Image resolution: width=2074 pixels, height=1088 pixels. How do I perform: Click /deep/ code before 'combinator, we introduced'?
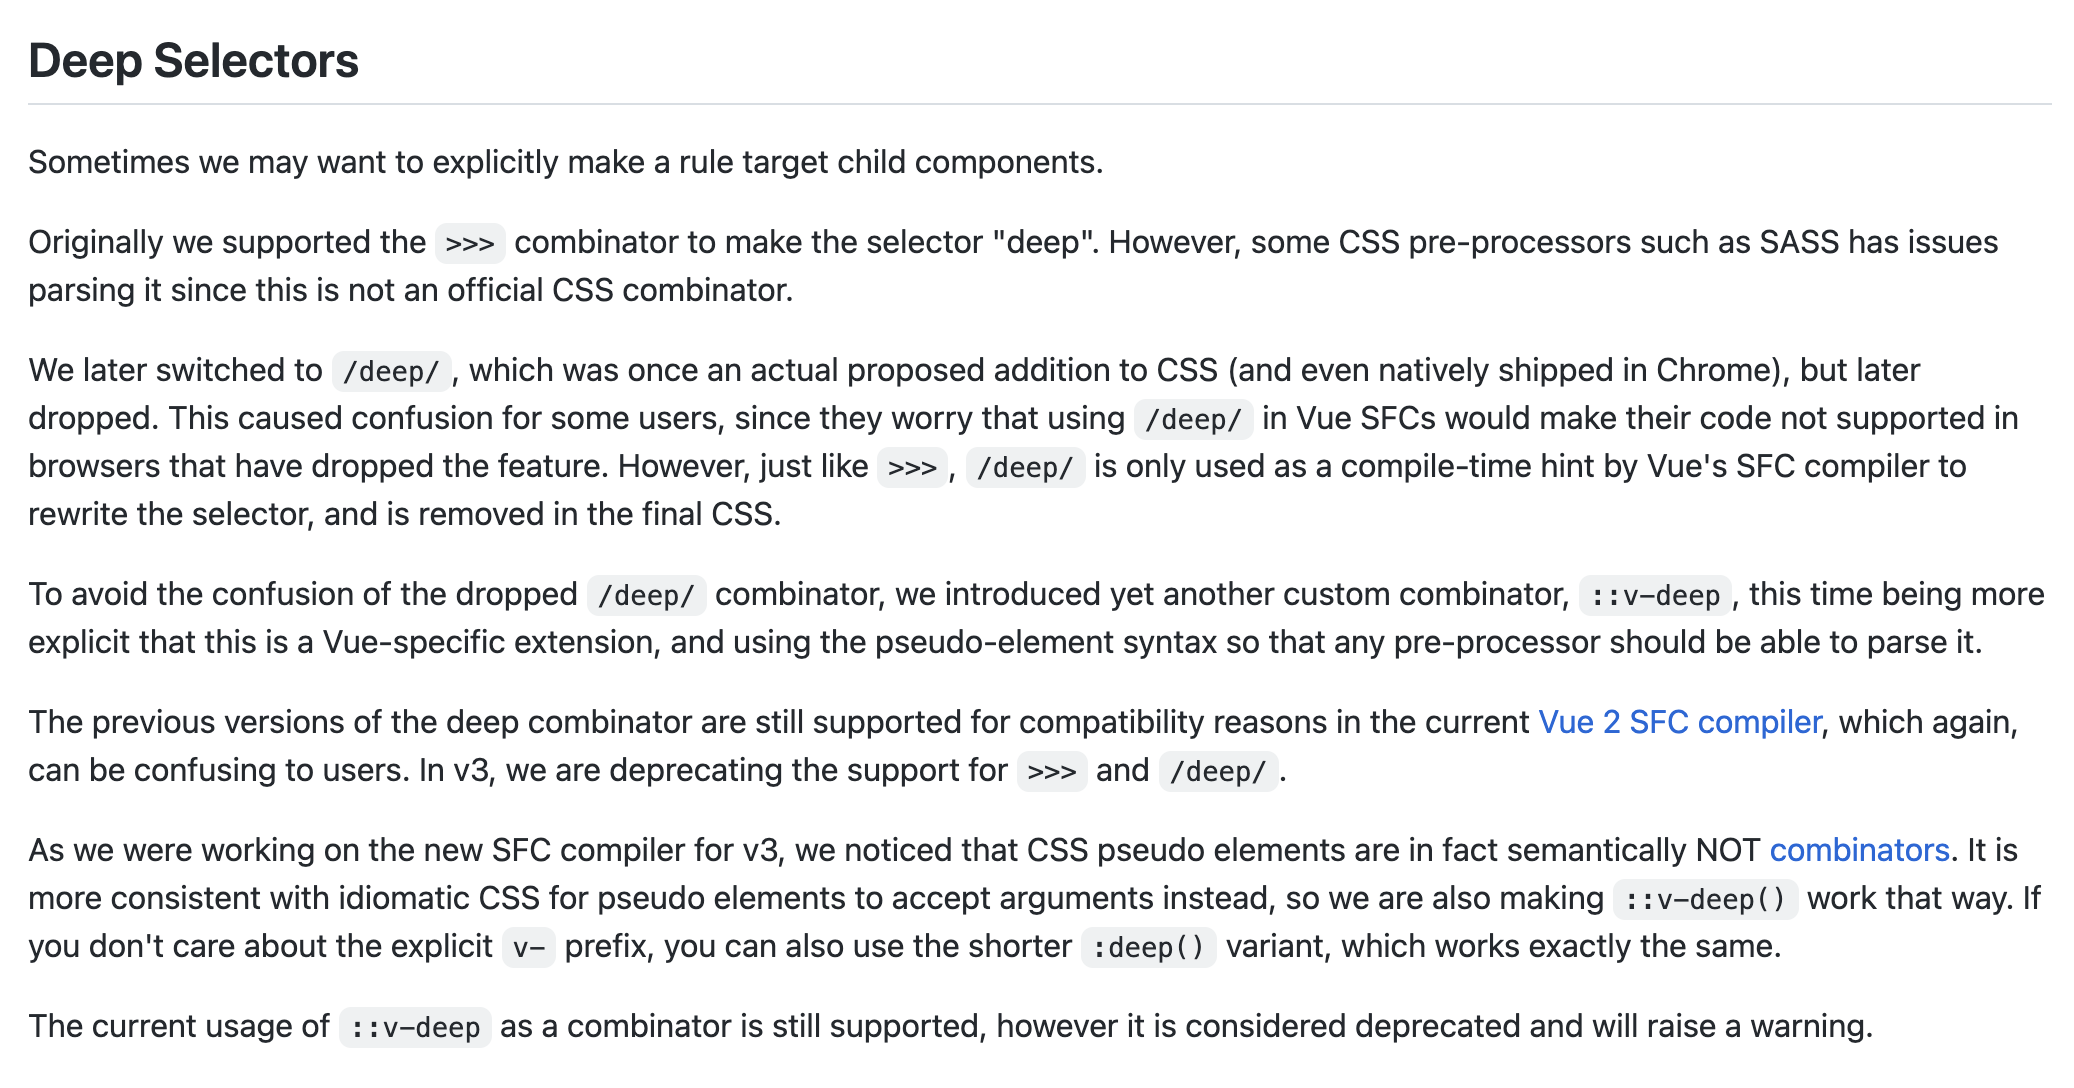(x=646, y=595)
